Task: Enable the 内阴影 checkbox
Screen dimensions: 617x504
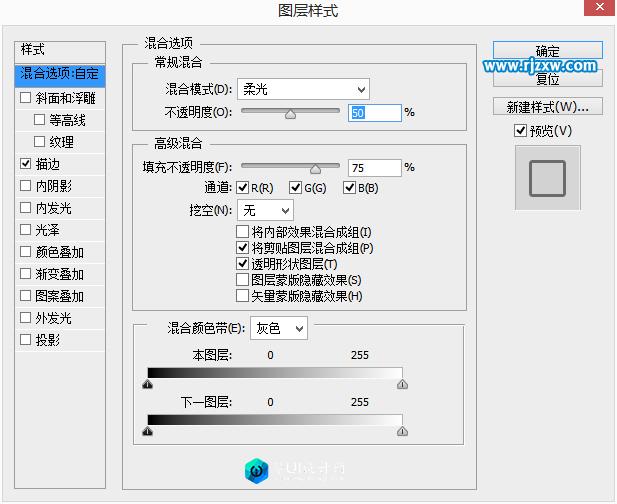Action: pyautogui.click(x=26, y=186)
